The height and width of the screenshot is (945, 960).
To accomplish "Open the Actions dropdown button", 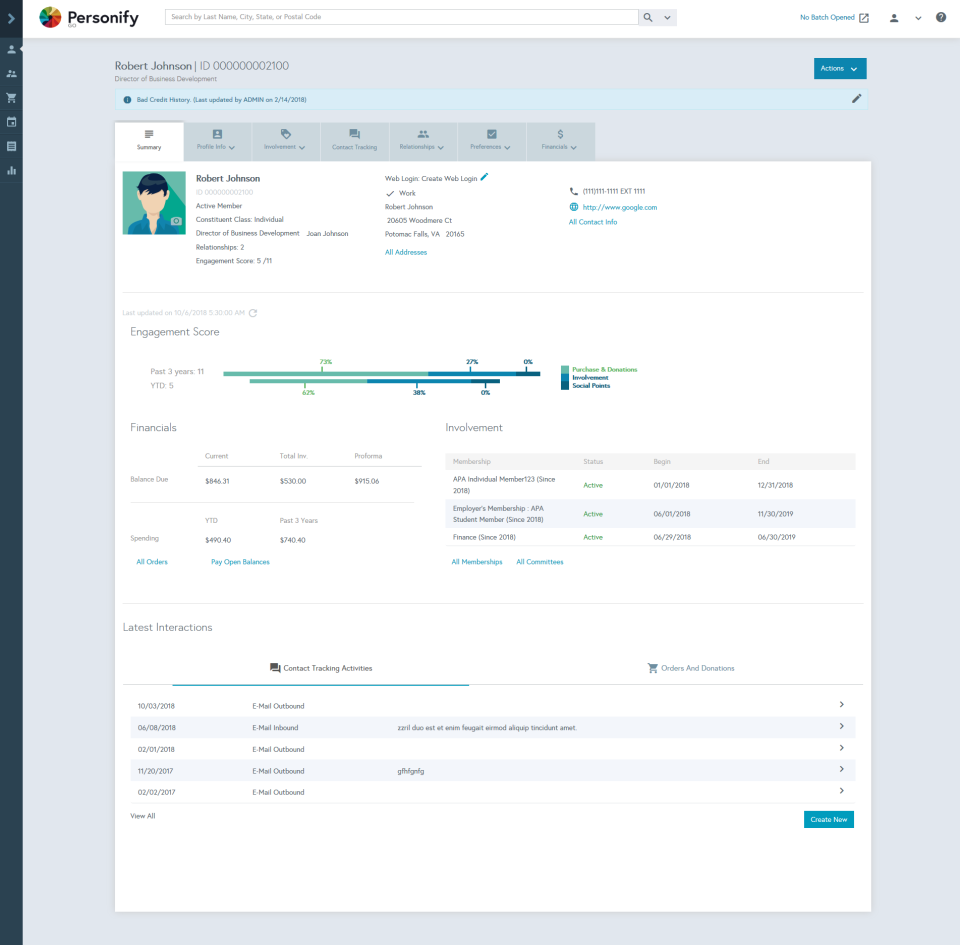I will (839, 68).
